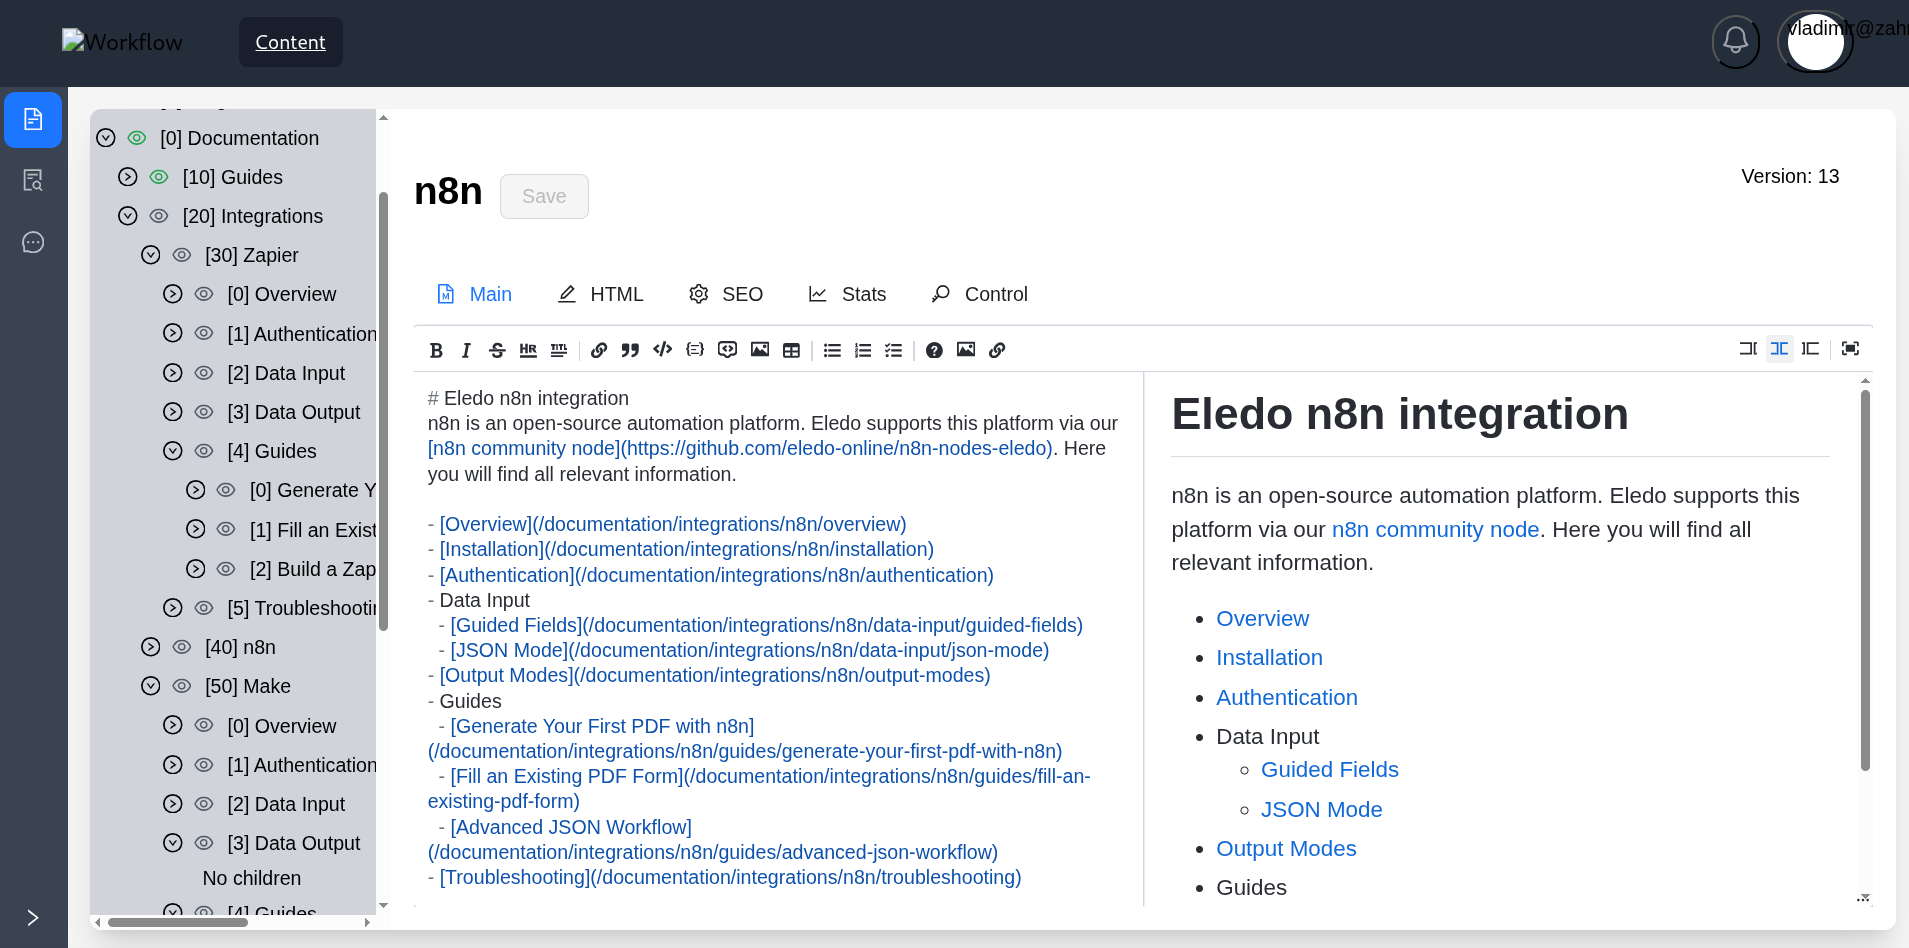Click the Save button
The height and width of the screenshot is (948, 1909).
(544, 196)
